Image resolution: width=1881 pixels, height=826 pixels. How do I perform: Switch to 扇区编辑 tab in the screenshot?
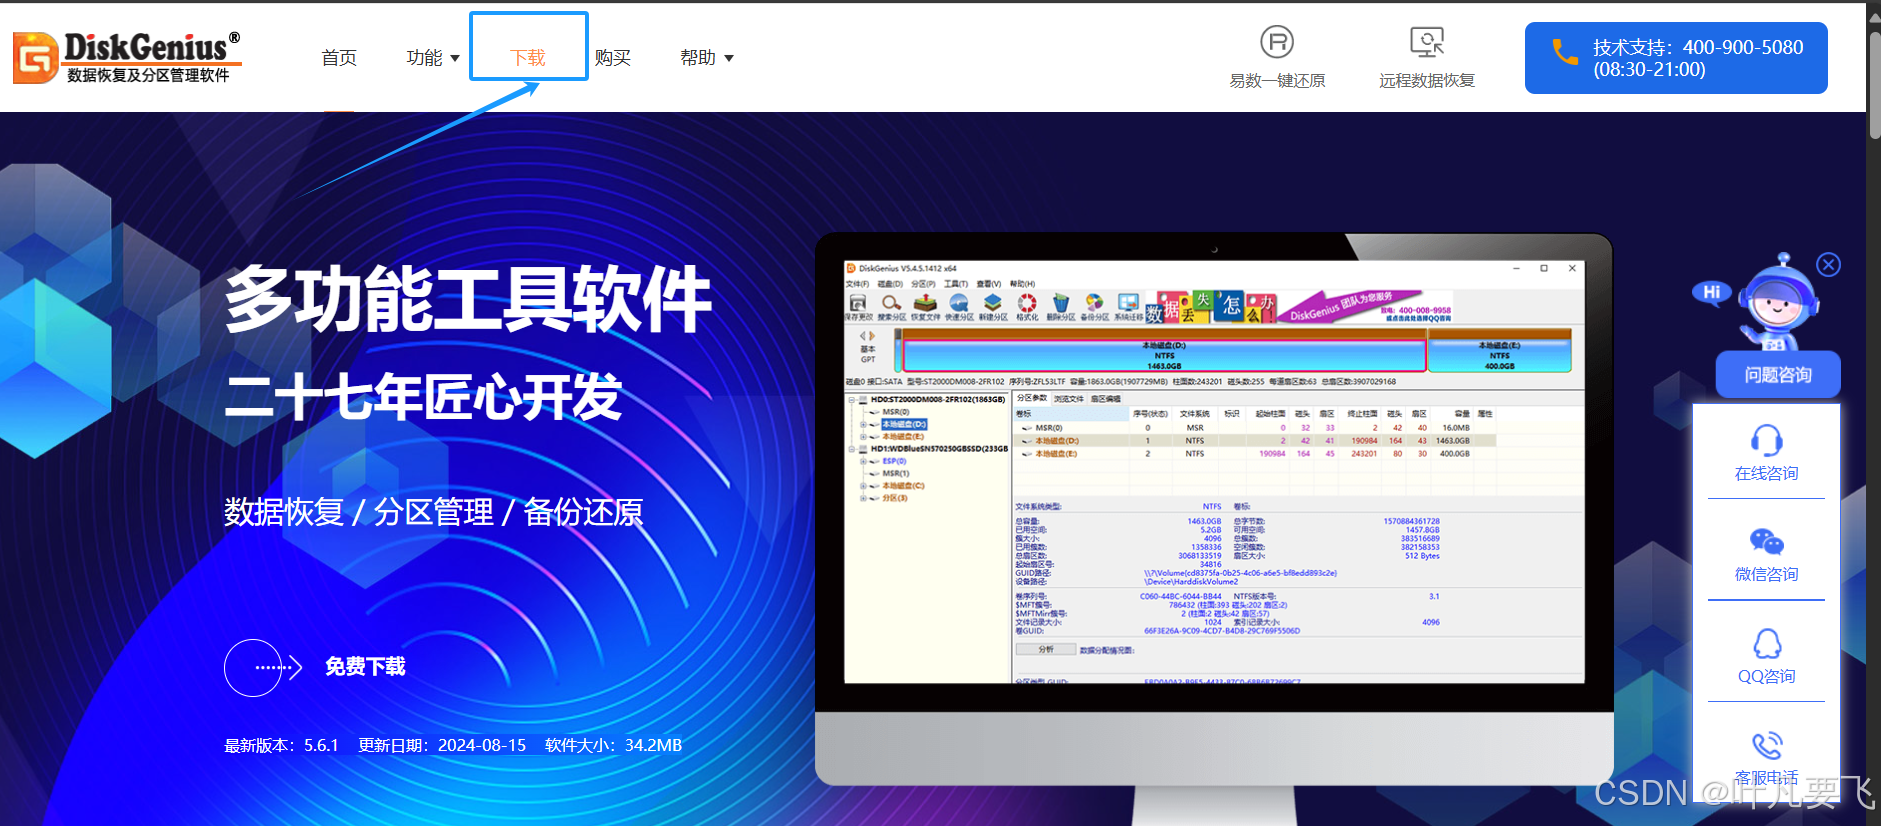pyautogui.click(x=1105, y=398)
